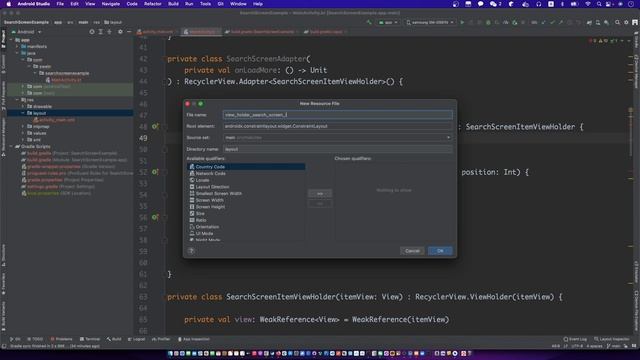Open the Gradle tool window on the right
Screen dimensions: 640x360
(636, 41)
